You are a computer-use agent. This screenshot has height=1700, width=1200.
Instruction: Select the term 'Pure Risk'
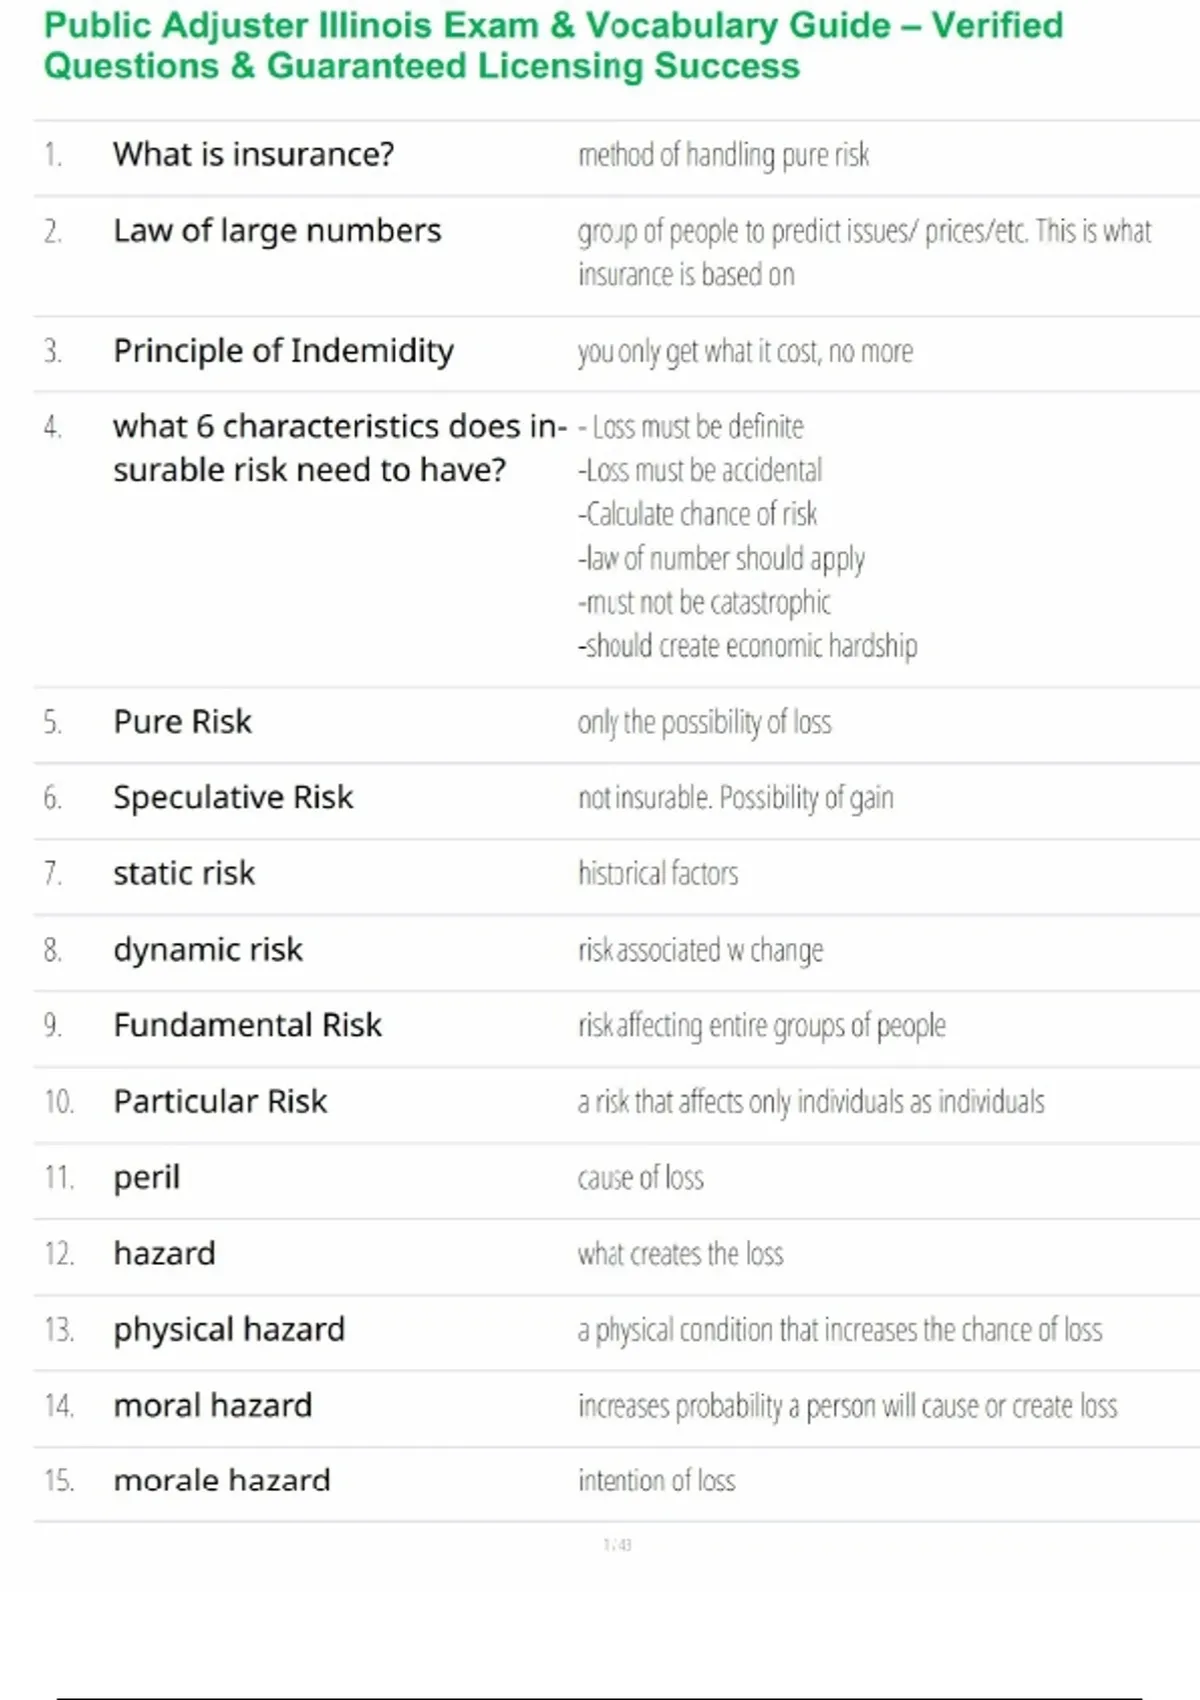(182, 722)
